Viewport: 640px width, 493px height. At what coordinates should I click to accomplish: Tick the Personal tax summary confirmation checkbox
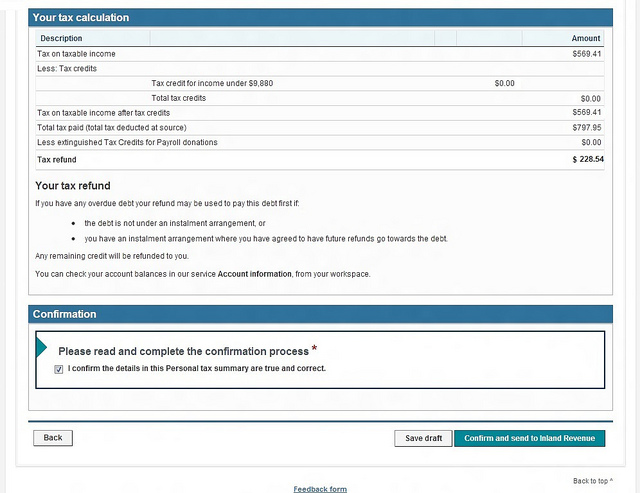tap(59, 369)
